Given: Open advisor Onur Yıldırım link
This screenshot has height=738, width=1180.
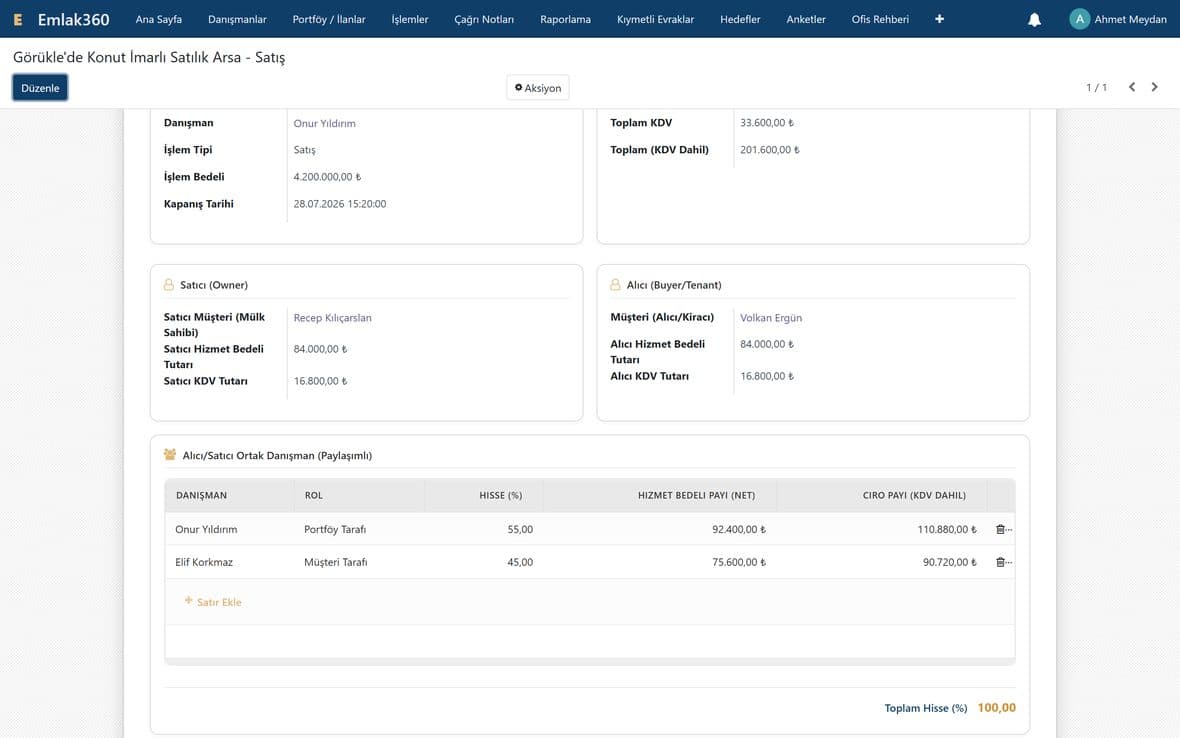Looking at the screenshot, I should pyautogui.click(x=324, y=123).
